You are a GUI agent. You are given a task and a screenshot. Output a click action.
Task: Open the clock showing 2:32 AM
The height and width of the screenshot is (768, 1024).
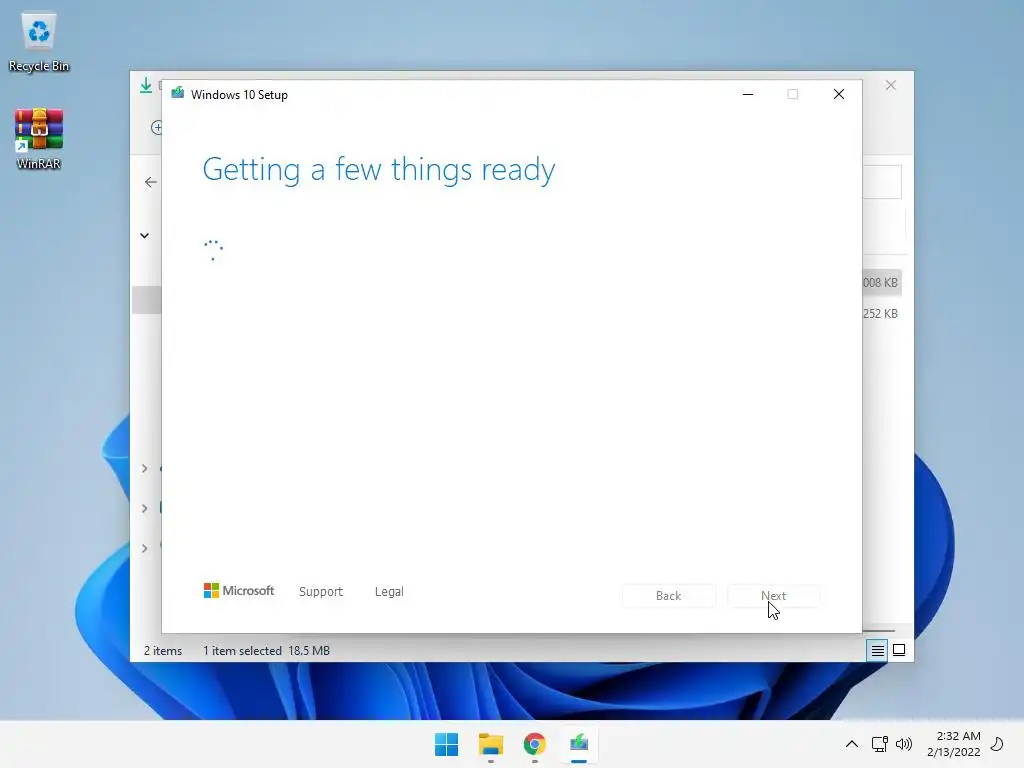pyautogui.click(x=953, y=744)
